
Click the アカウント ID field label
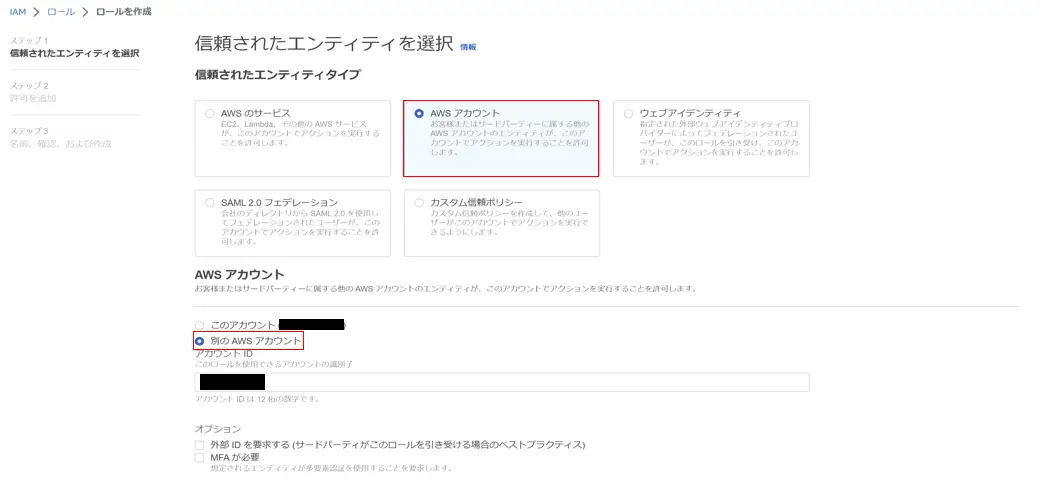click(x=224, y=353)
